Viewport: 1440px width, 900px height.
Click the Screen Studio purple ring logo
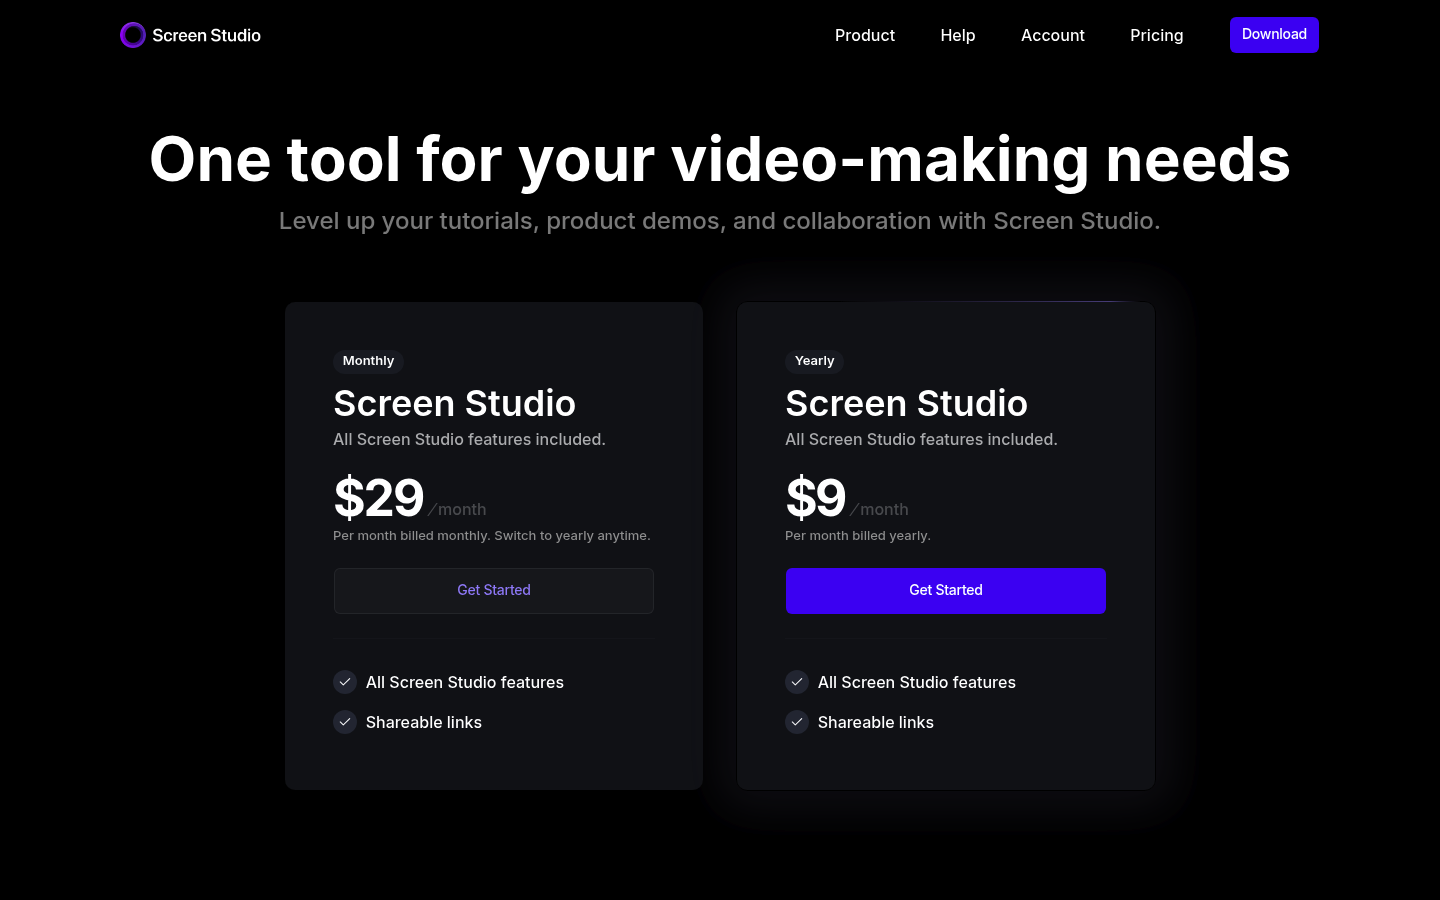pos(133,35)
